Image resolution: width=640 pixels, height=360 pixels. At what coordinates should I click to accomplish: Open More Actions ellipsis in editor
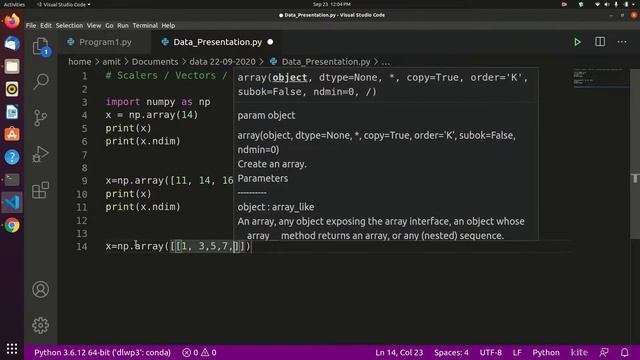click(x=622, y=42)
